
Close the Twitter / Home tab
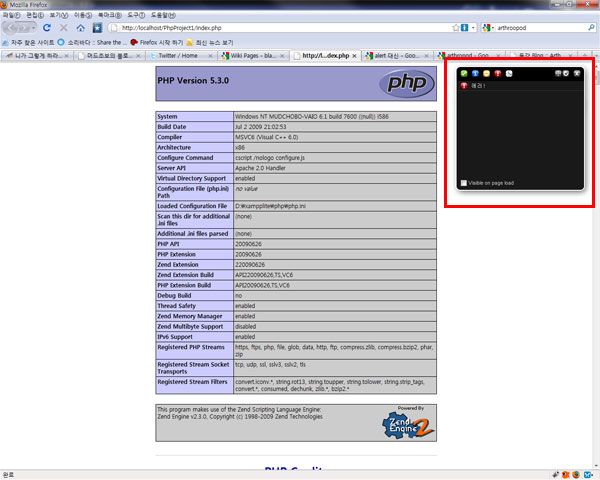click(210, 56)
